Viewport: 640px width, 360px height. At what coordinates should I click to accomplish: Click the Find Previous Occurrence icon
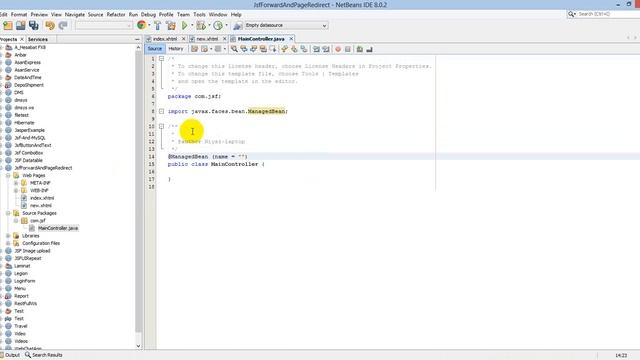(x=244, y=49)
